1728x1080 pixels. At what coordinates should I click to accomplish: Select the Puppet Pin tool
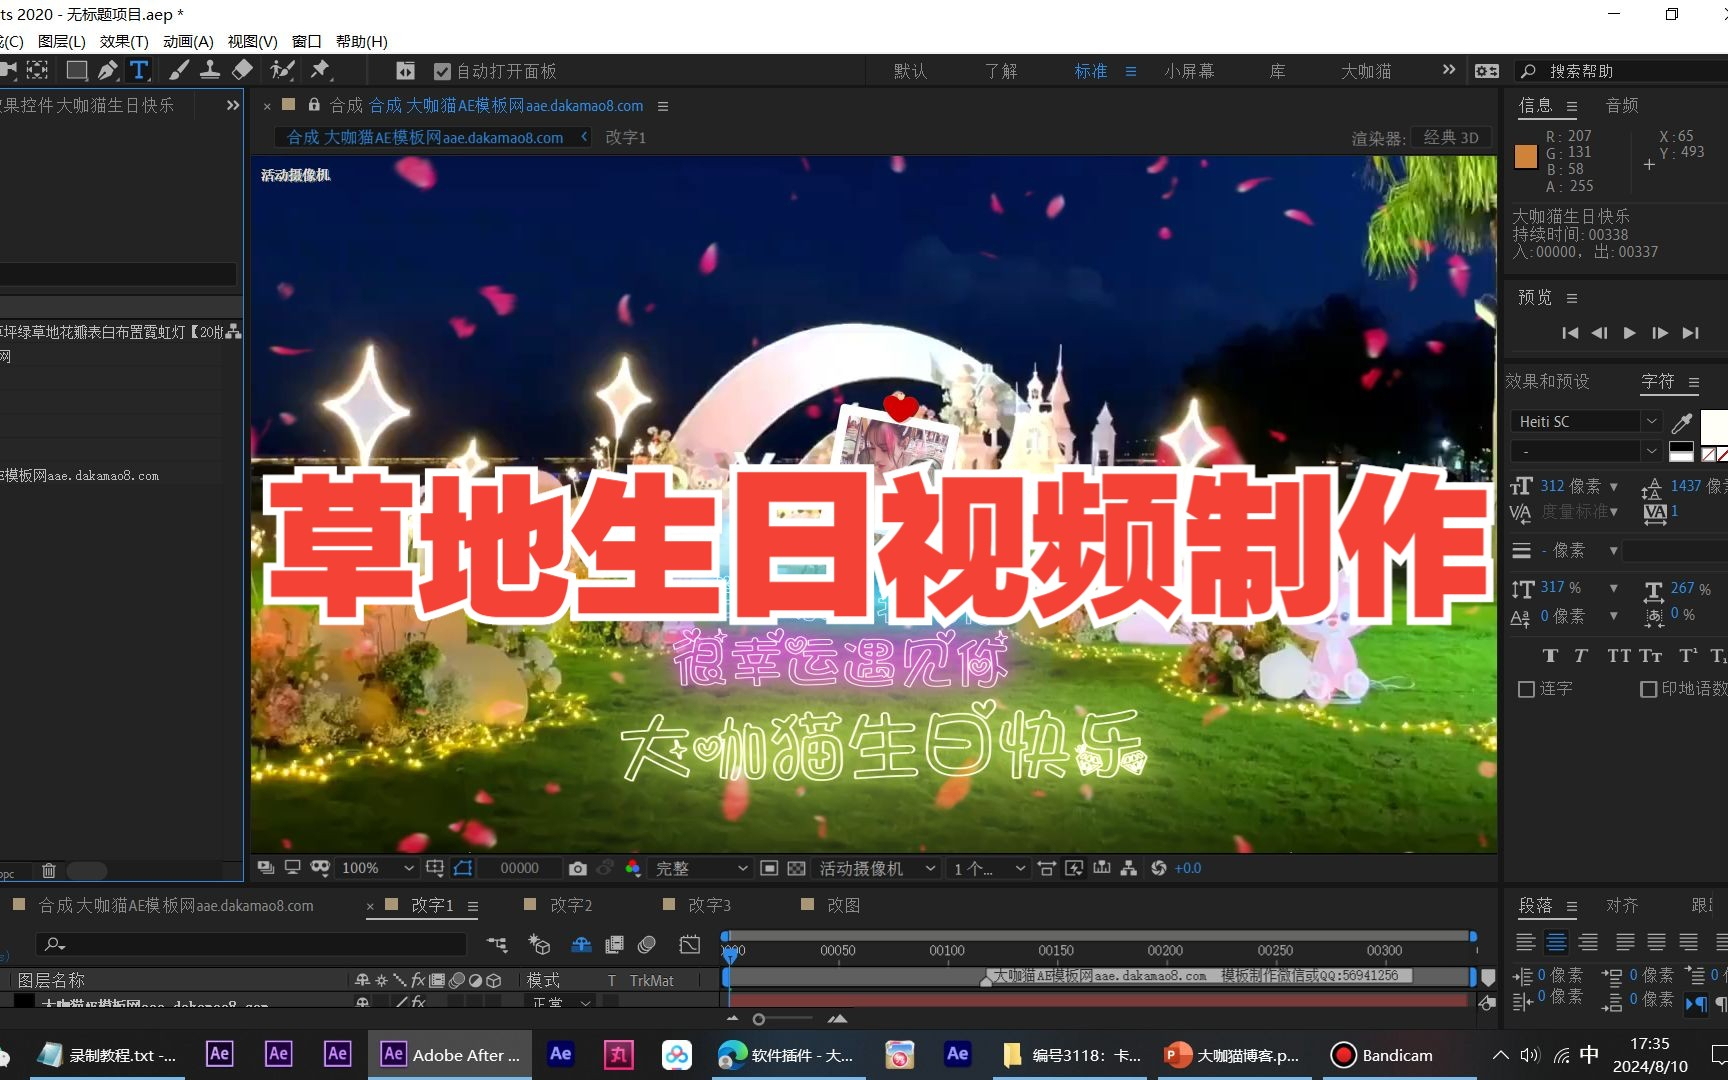coord(320,70)
